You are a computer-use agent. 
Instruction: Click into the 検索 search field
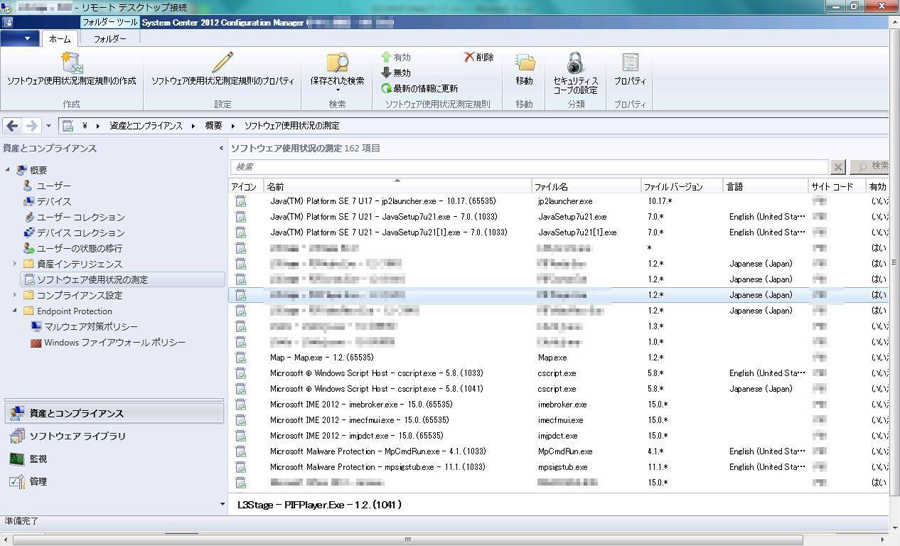click(x=529, y=166)
